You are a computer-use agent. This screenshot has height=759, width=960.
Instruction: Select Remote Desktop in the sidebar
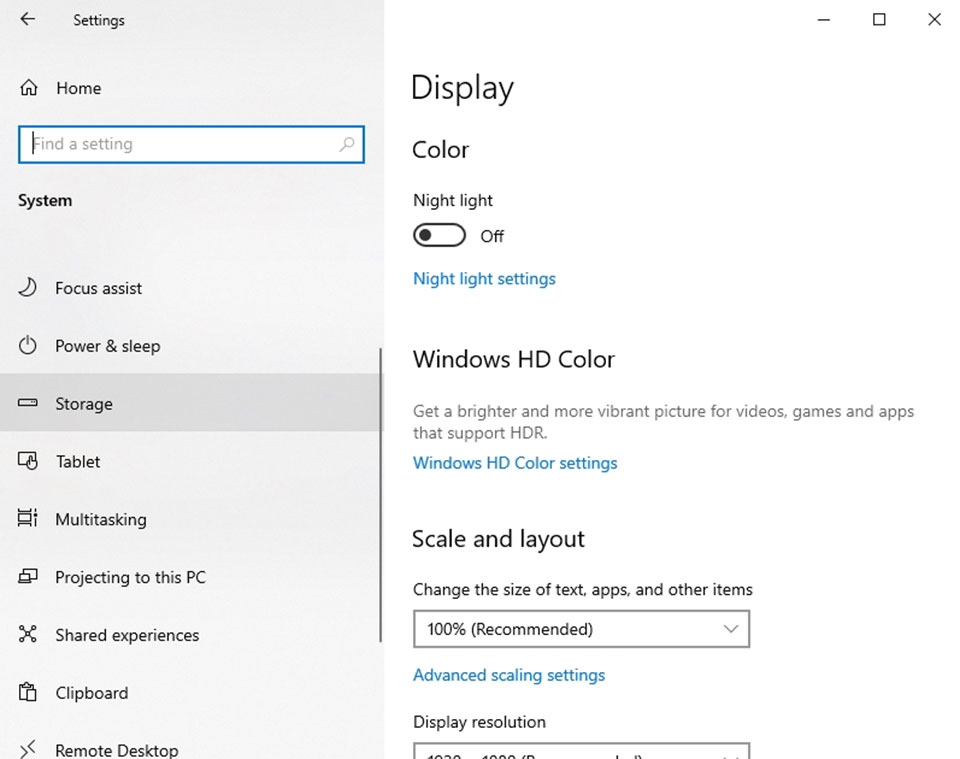coord(116,749)
